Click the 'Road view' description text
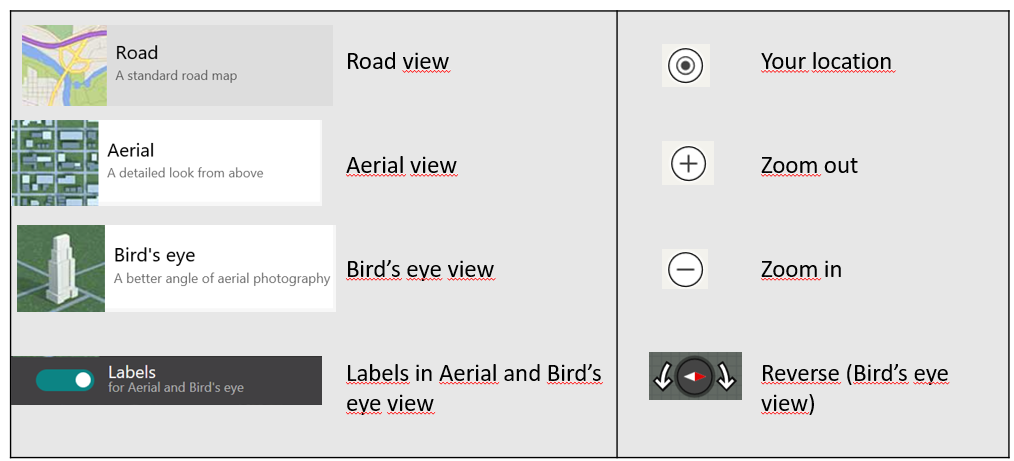This screenshot has width=1014, height=461. coord(397,62)
